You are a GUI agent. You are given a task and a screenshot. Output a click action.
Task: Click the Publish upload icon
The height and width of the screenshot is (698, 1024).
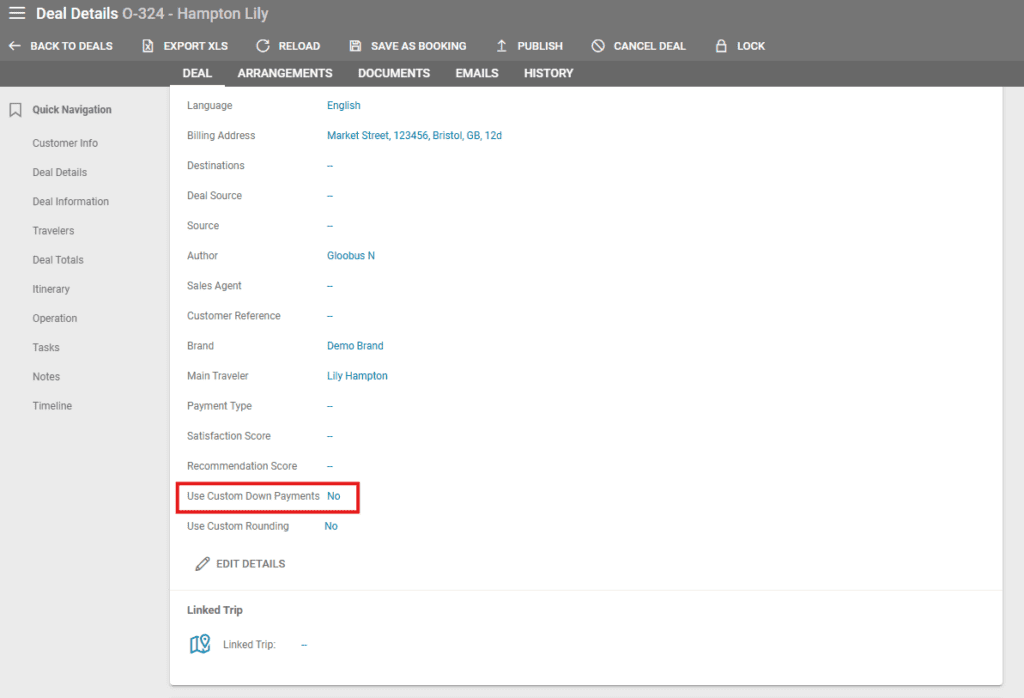(502, 46)
